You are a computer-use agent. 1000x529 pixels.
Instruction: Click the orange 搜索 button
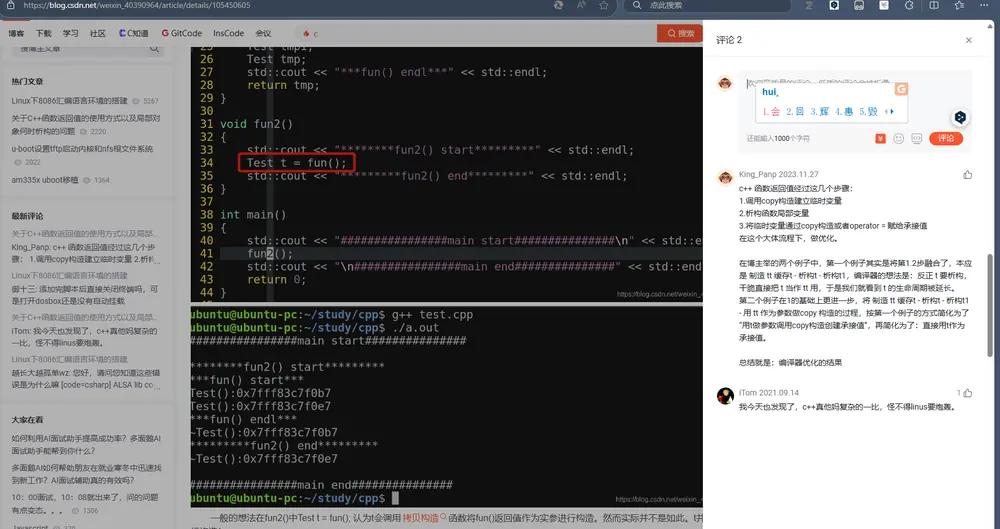pyautogui.click(x=680, y=33)
